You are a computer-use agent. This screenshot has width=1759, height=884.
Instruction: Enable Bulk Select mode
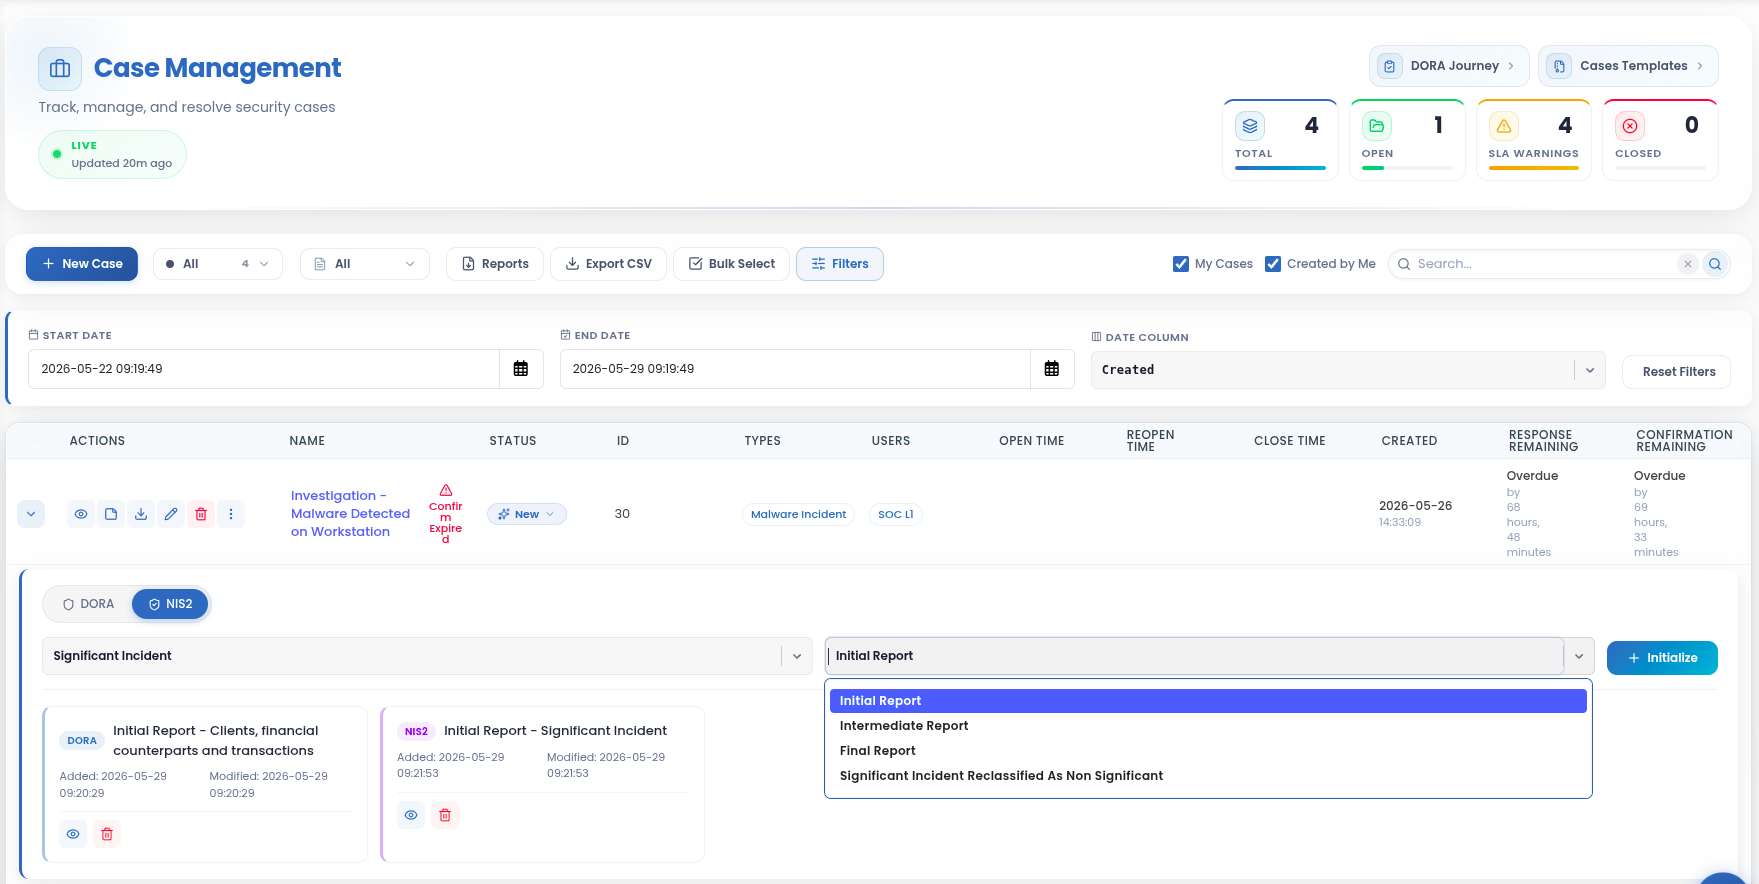tap(731, 264)
